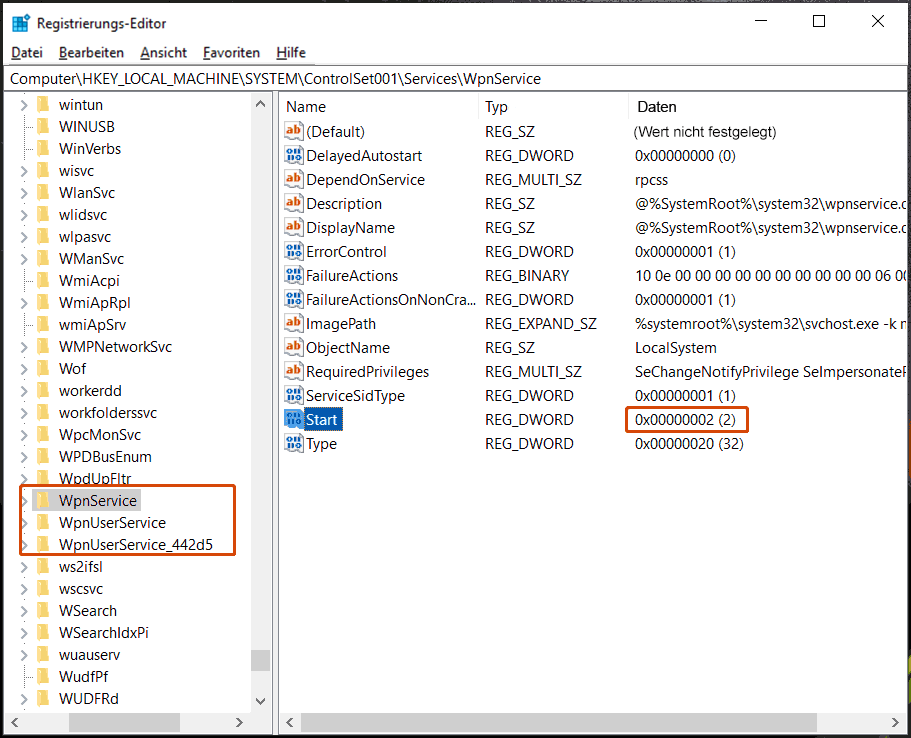Expand the workfolderssvc key chevron

24,413
